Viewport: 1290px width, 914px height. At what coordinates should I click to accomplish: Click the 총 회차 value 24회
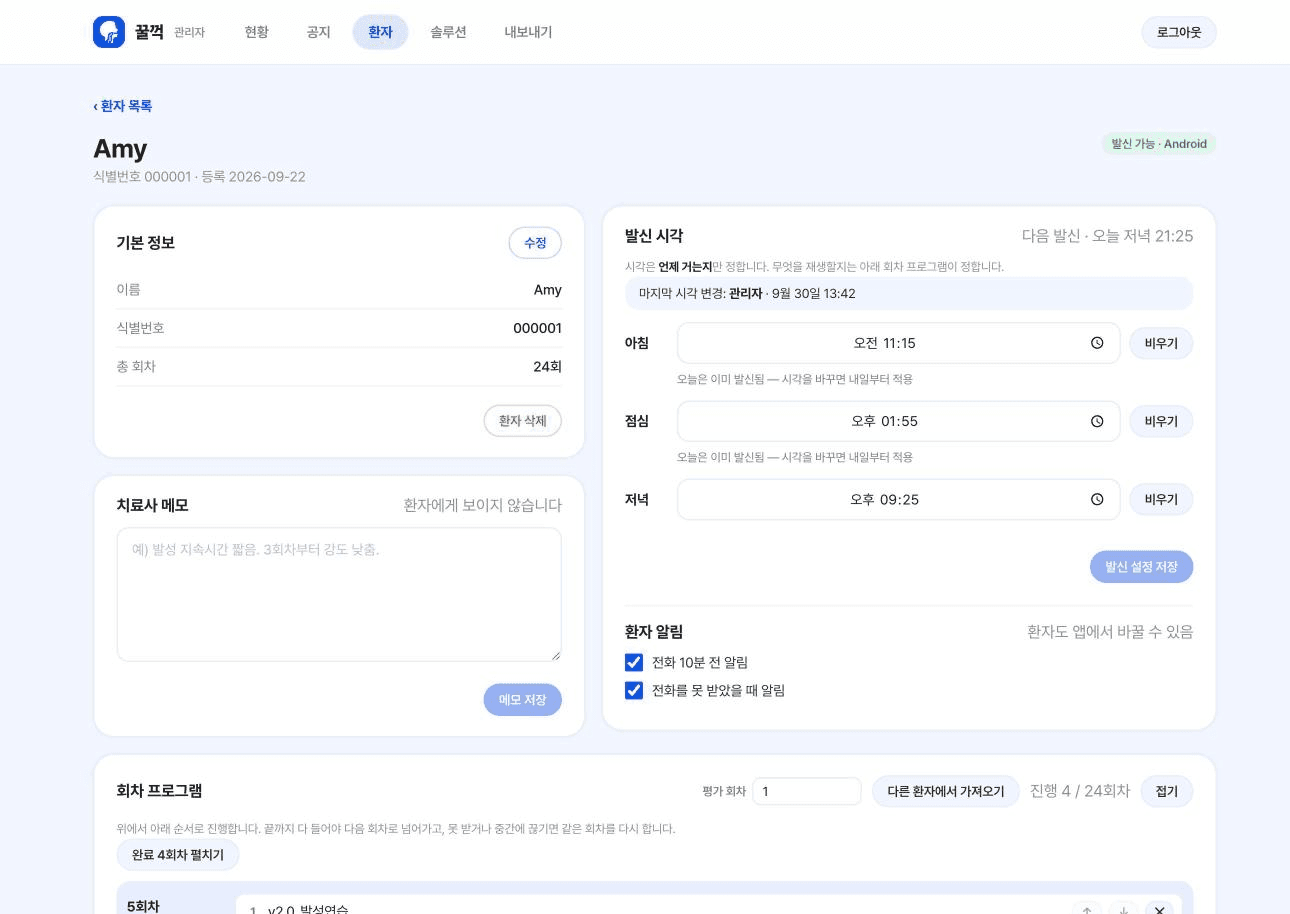pyautogui.click(x=547, y=367)
